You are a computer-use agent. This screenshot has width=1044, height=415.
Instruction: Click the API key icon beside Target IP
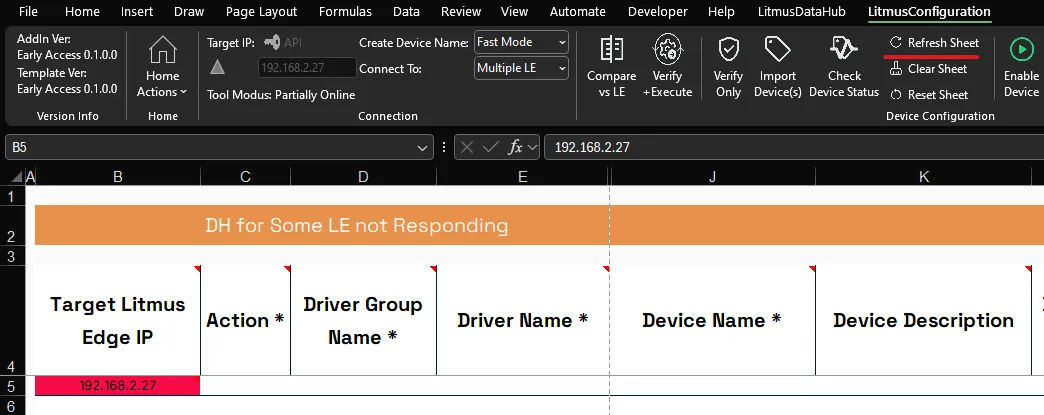[272, 42]
